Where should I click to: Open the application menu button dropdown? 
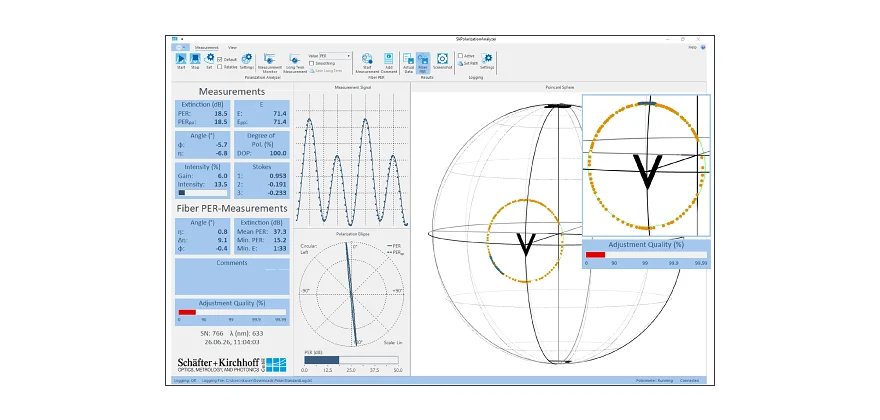(180, 47)
